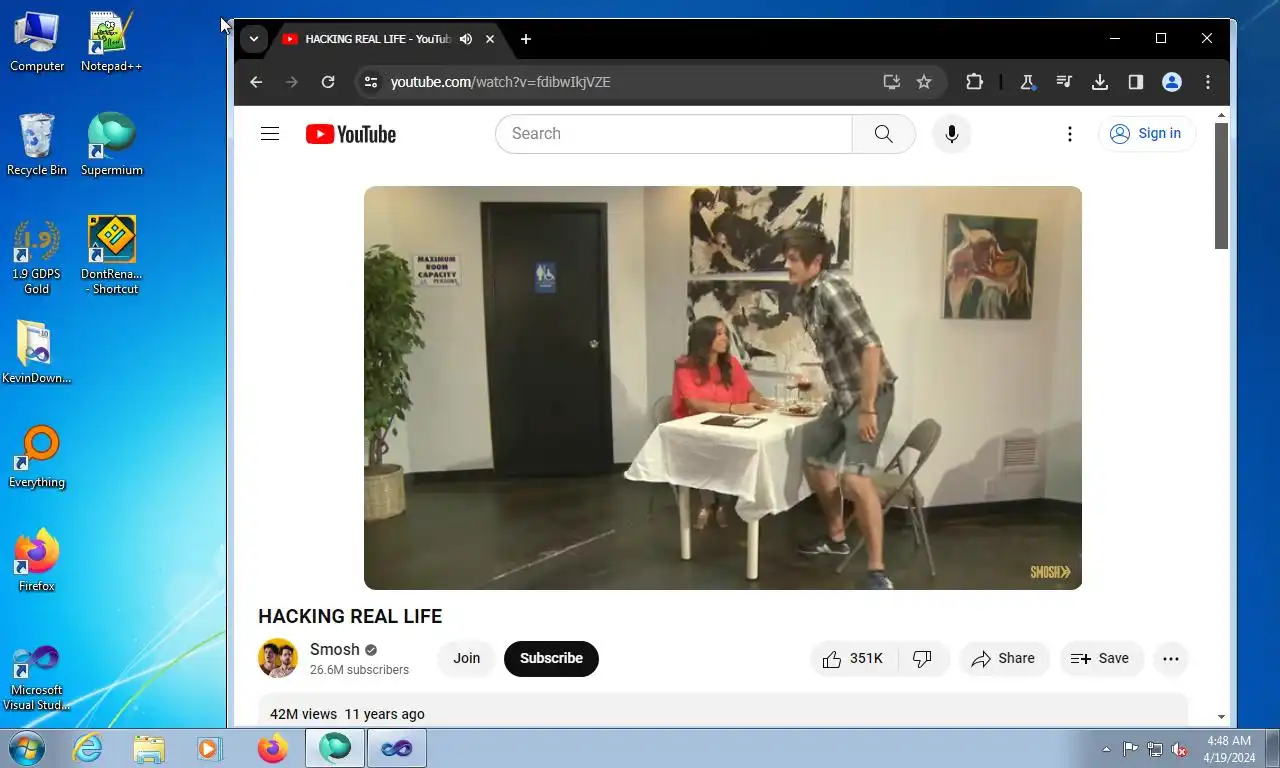Viewport: 1280px width, 768px height.
Task: Close the HACKING REAL LIFE tab
Action: (x=490, y=39)
